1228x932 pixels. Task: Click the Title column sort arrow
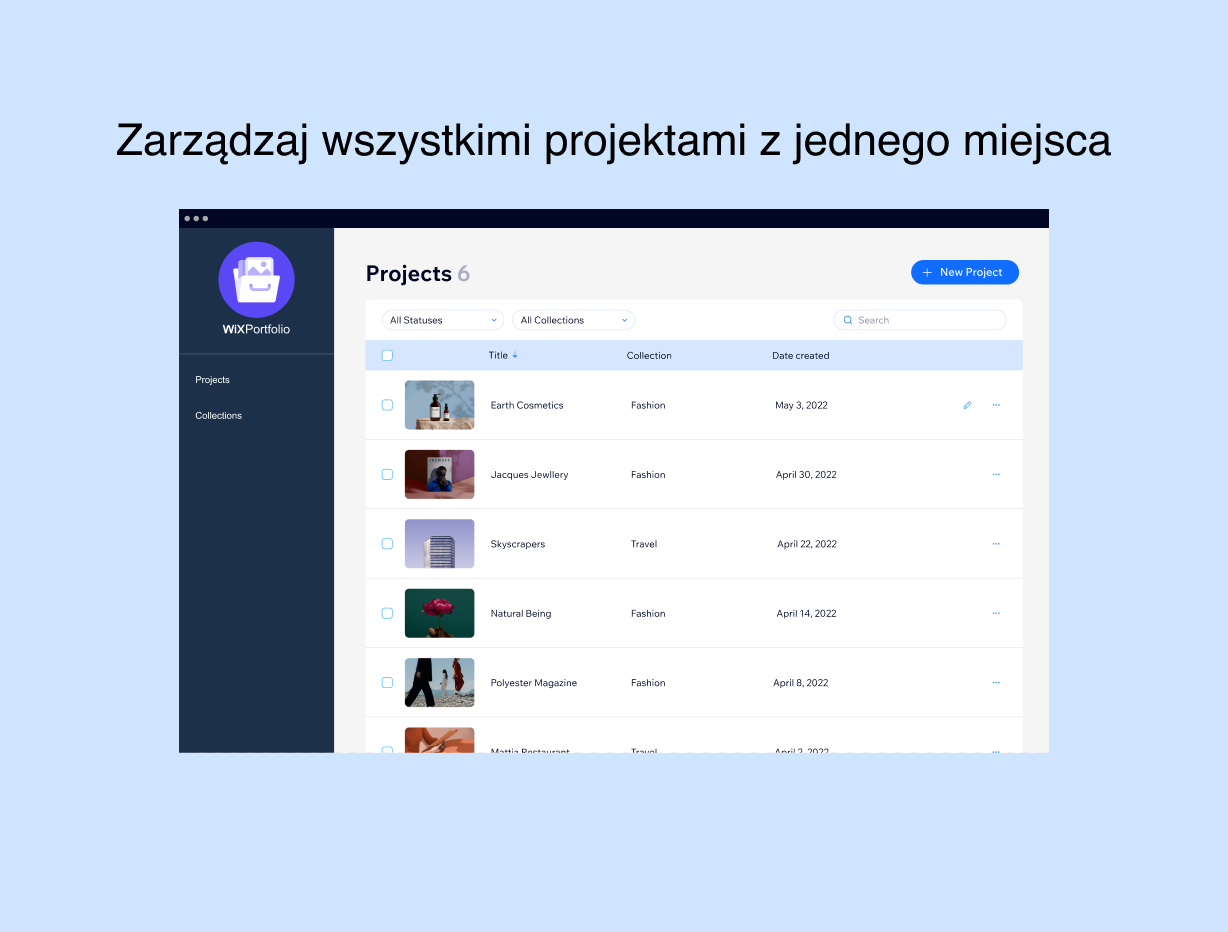coord(515,356)
